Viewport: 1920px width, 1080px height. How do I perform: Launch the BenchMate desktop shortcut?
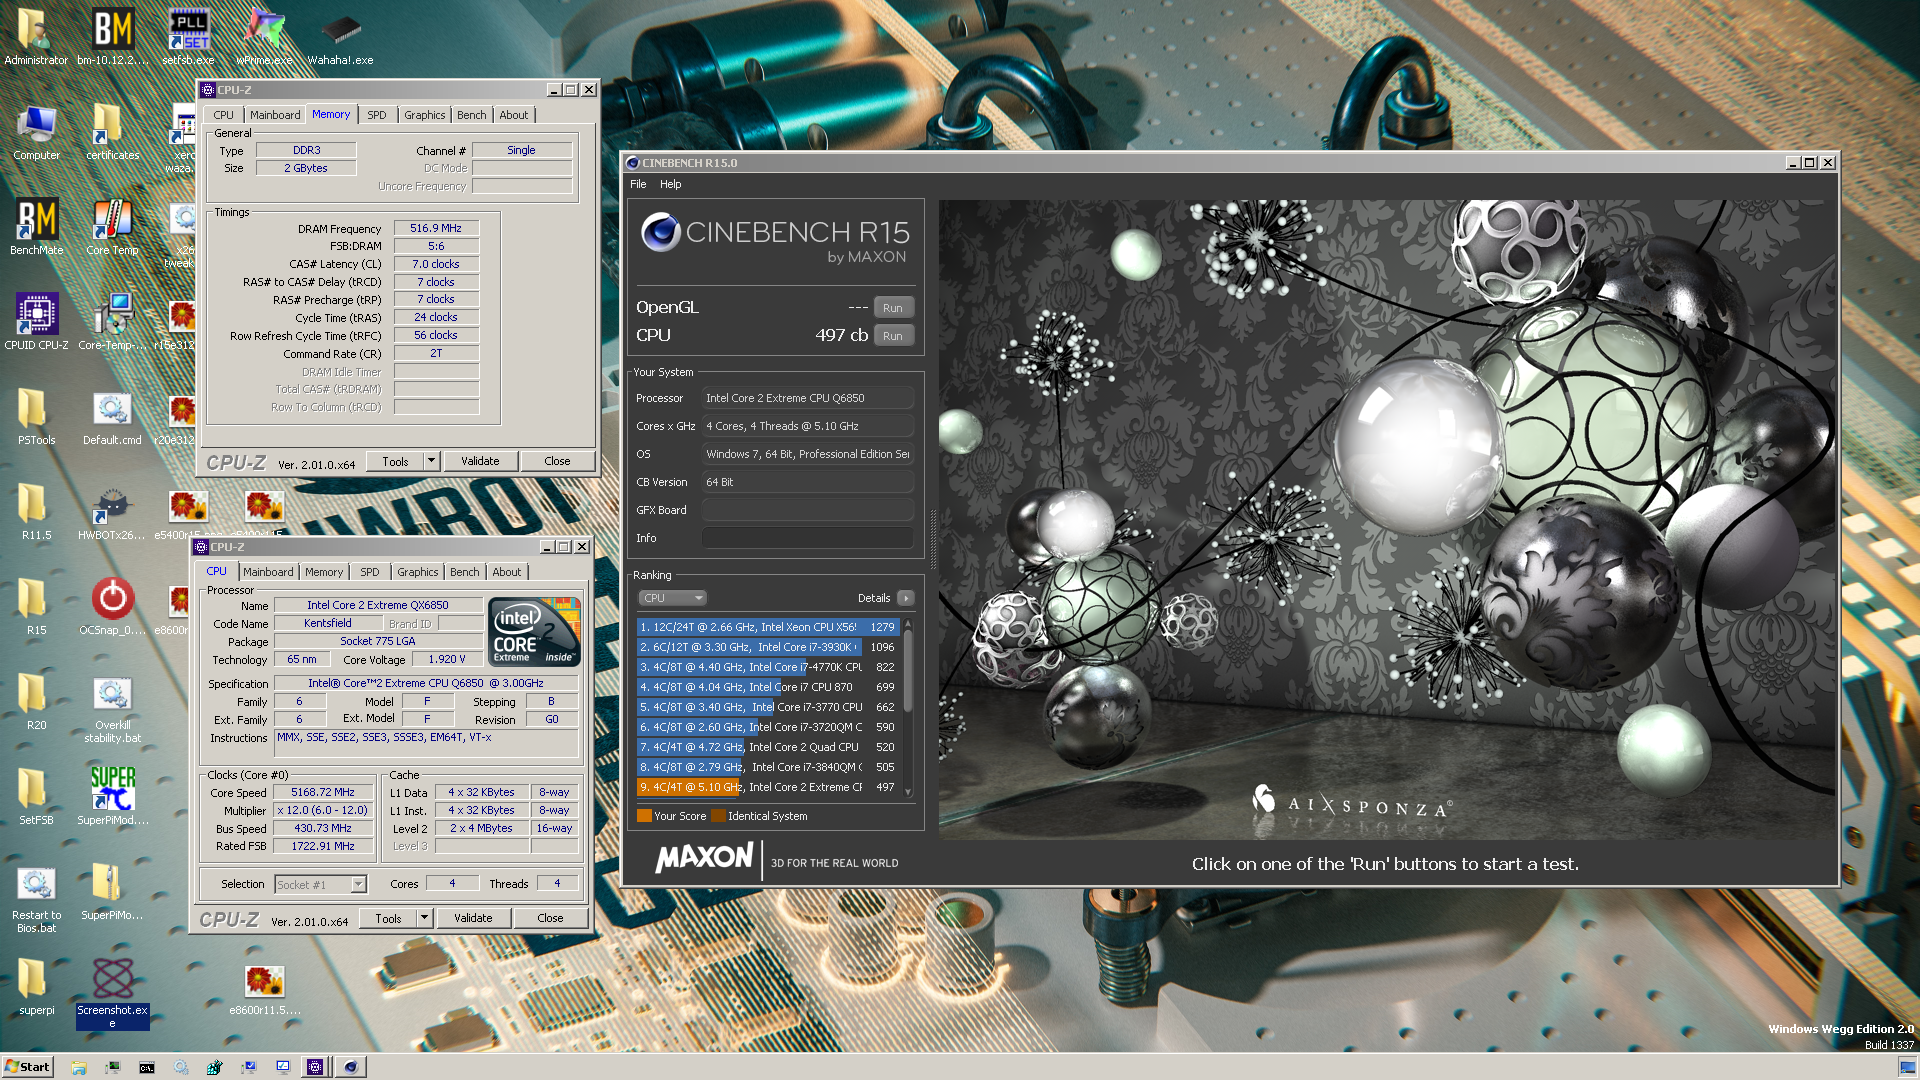pos(36,227)
